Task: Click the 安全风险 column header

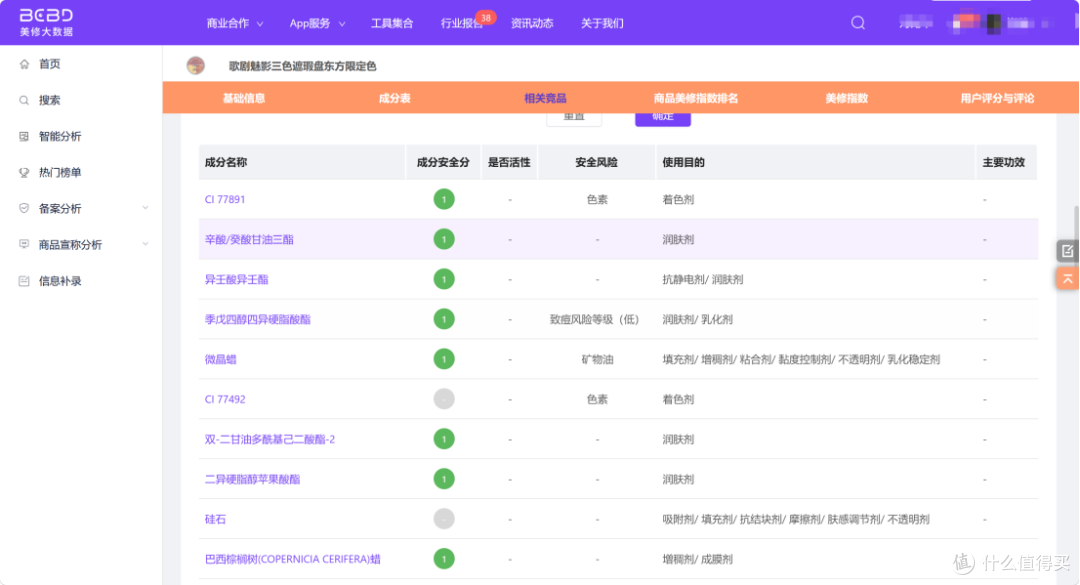Action: click(596, 163)
